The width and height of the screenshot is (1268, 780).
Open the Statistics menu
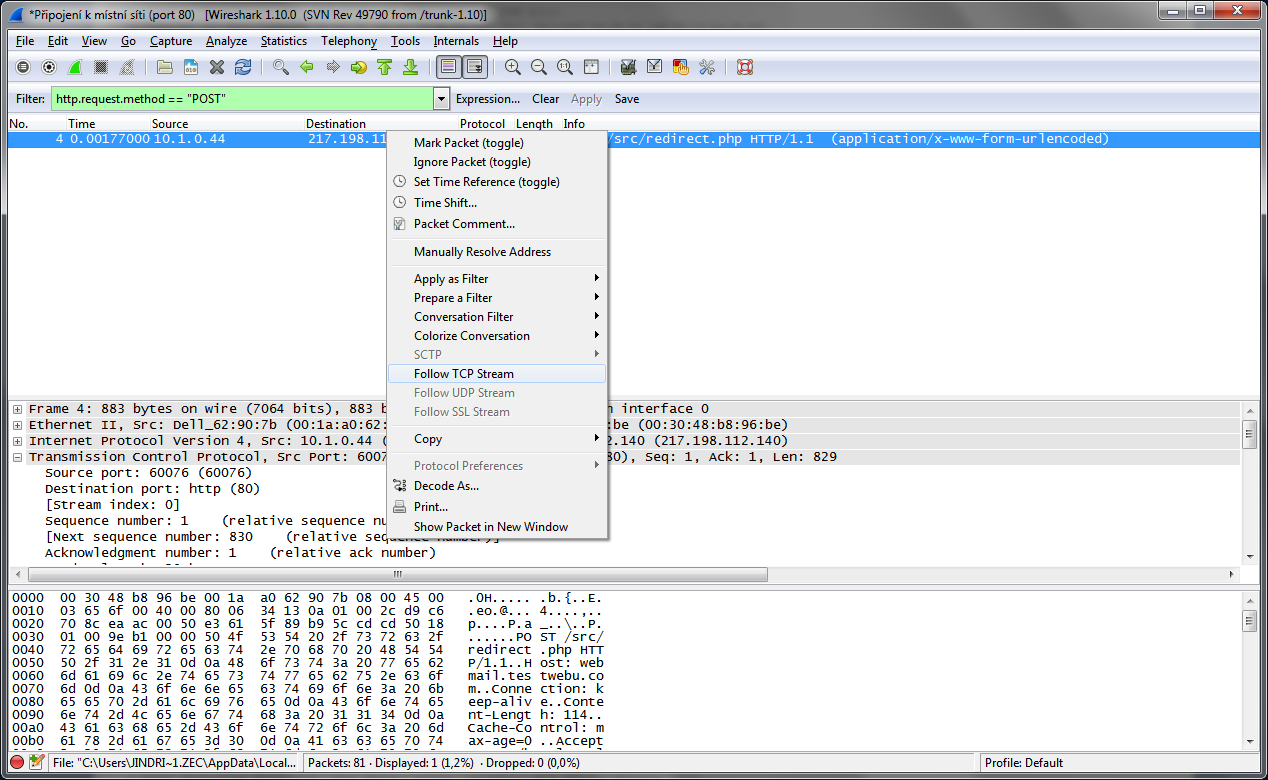(x=284, y=41)
